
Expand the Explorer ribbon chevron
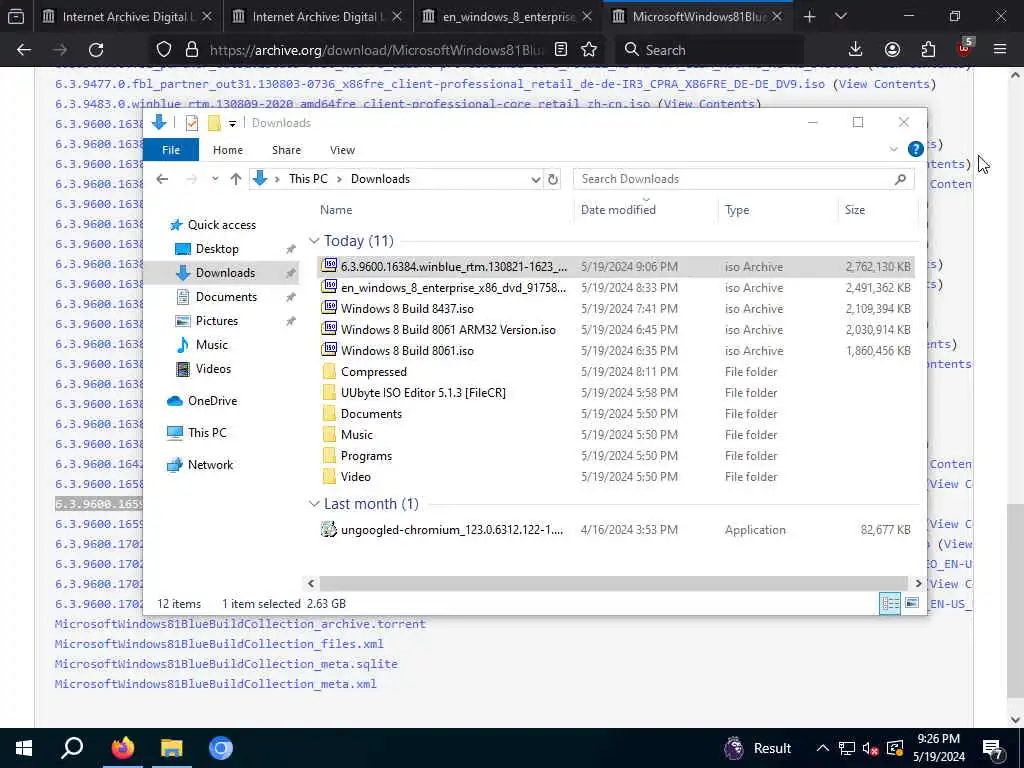(x=893, y=150)
